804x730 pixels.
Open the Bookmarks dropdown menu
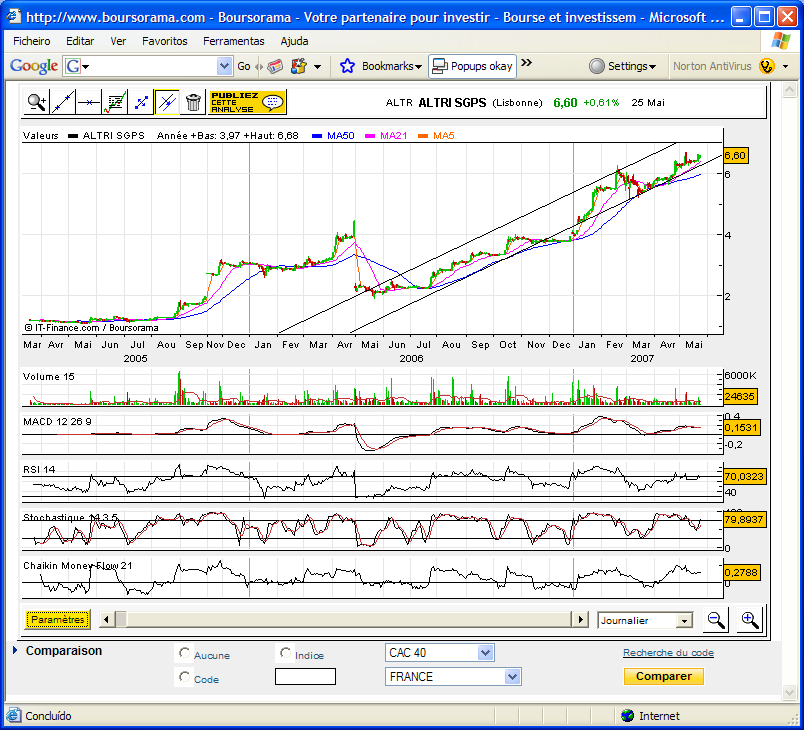pyautogui.click(x=392, y=66)
